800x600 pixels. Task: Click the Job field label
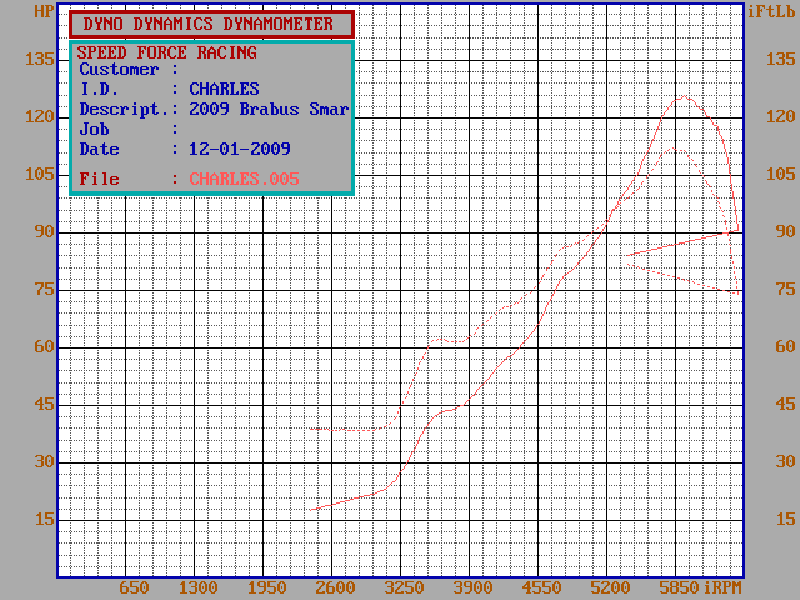coord(94,129)
